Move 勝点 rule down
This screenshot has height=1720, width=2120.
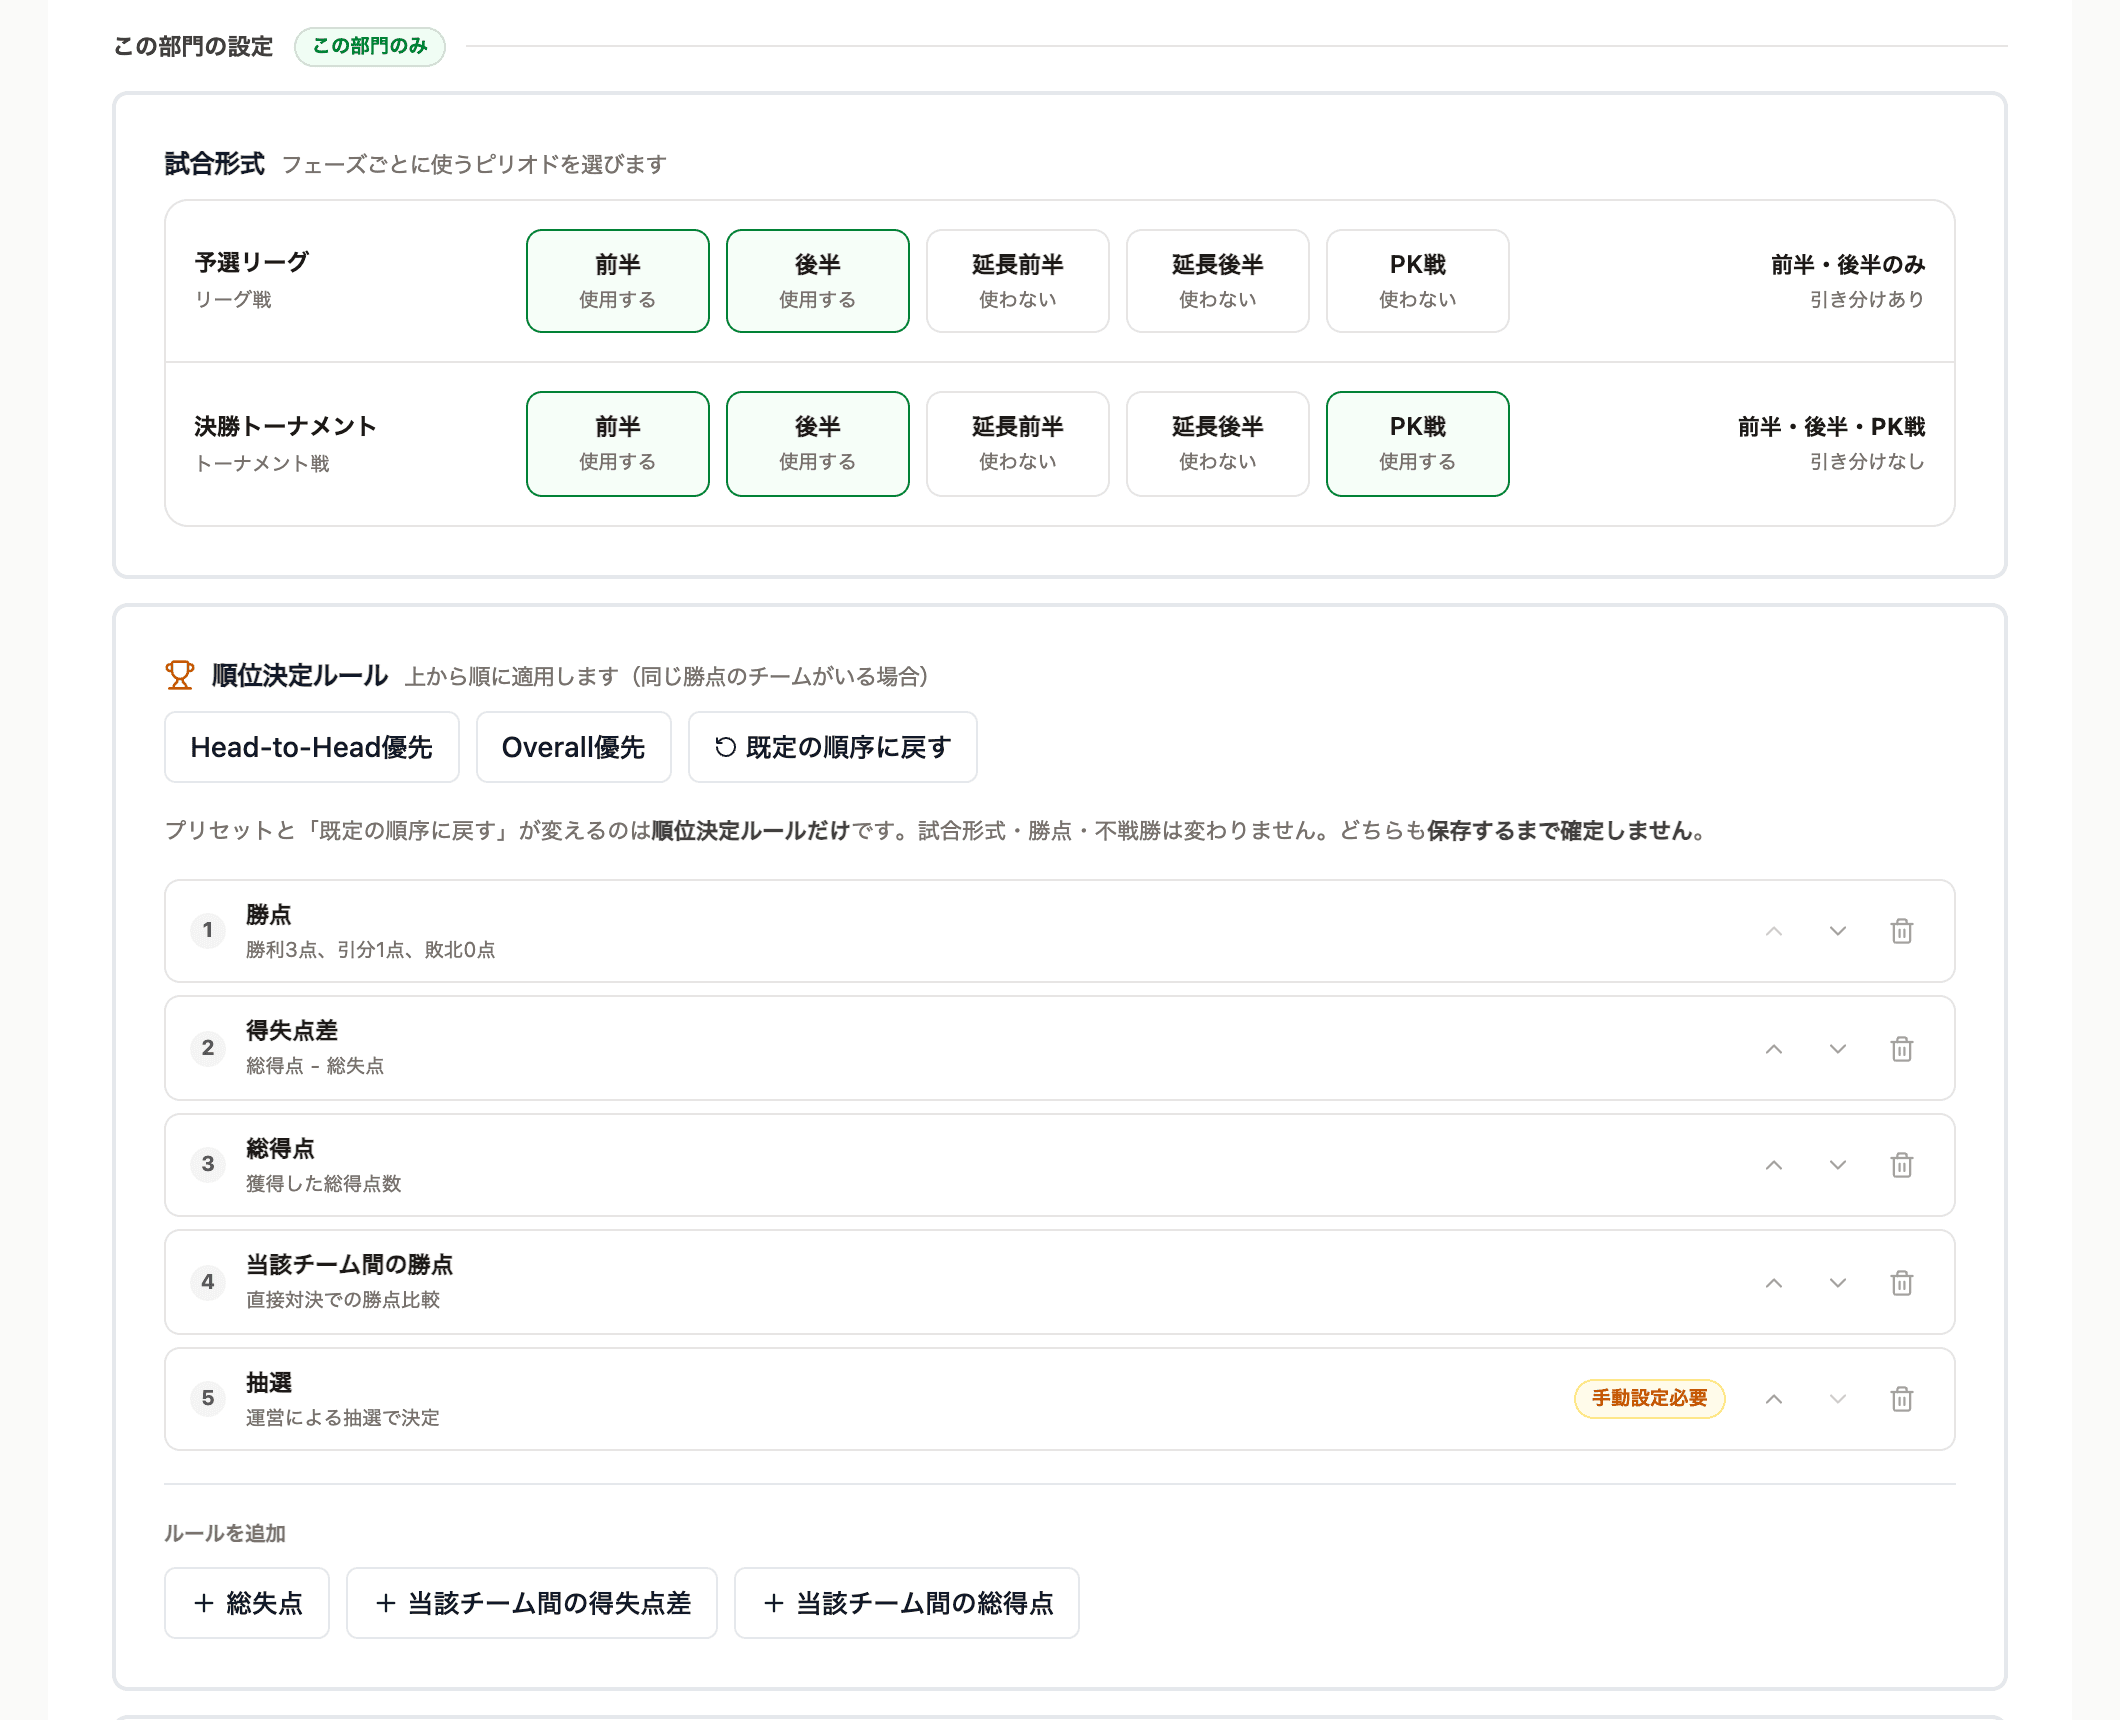(1837, 931)
